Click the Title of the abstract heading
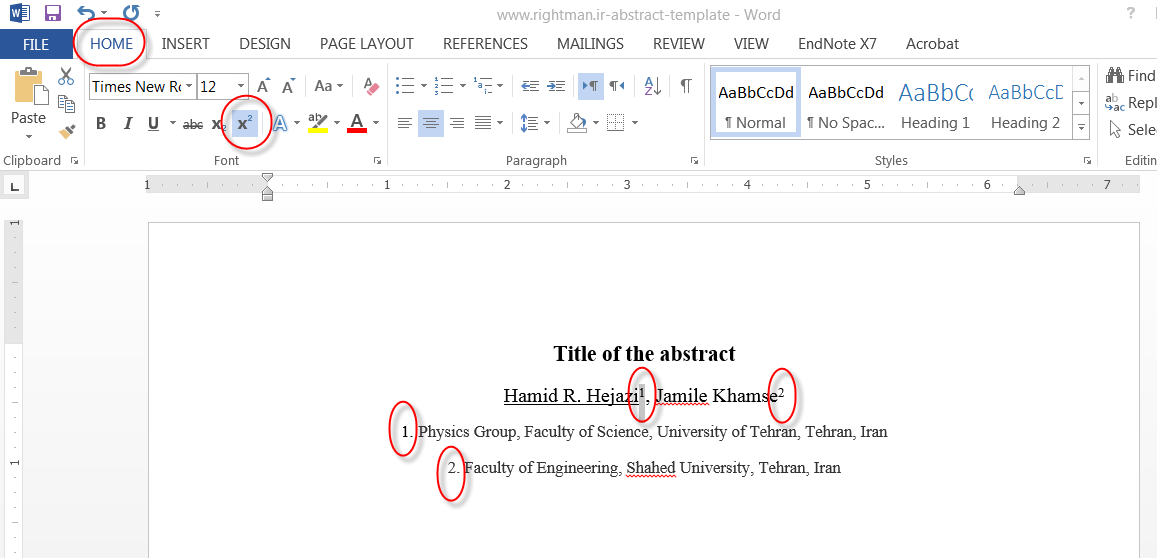This screenshot has width=1157, height=558. tap(644, 354)
